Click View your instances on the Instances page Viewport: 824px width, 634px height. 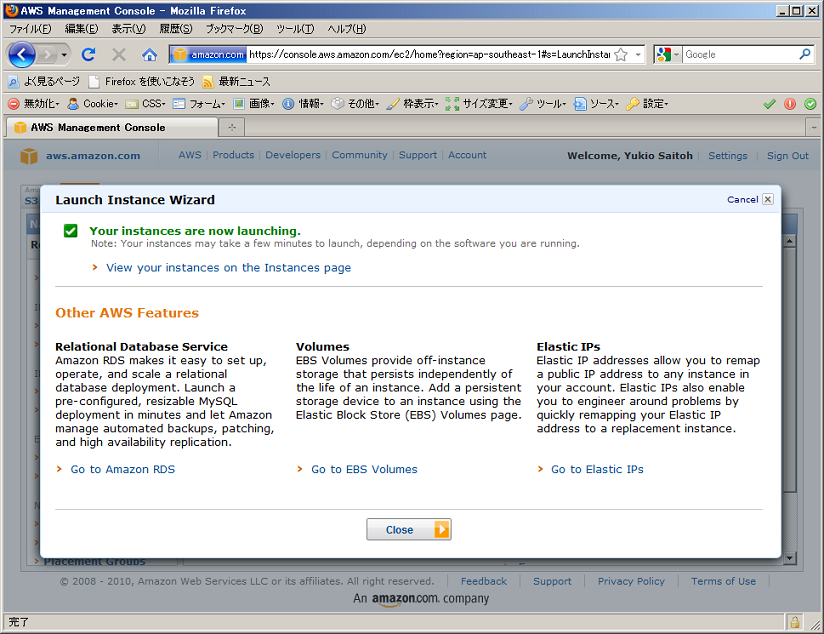click(x=228, y=268)
